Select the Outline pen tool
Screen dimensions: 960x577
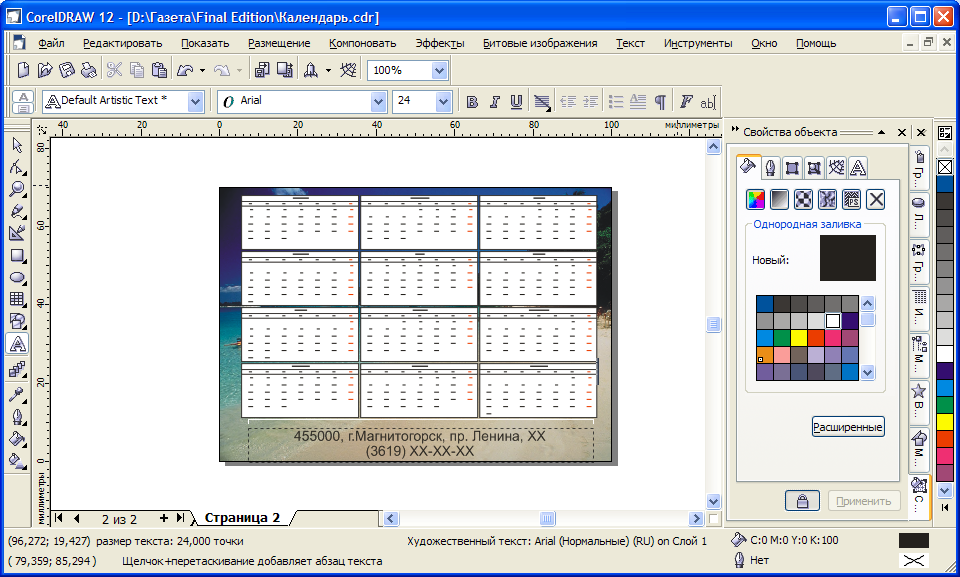tap(17, 417)
